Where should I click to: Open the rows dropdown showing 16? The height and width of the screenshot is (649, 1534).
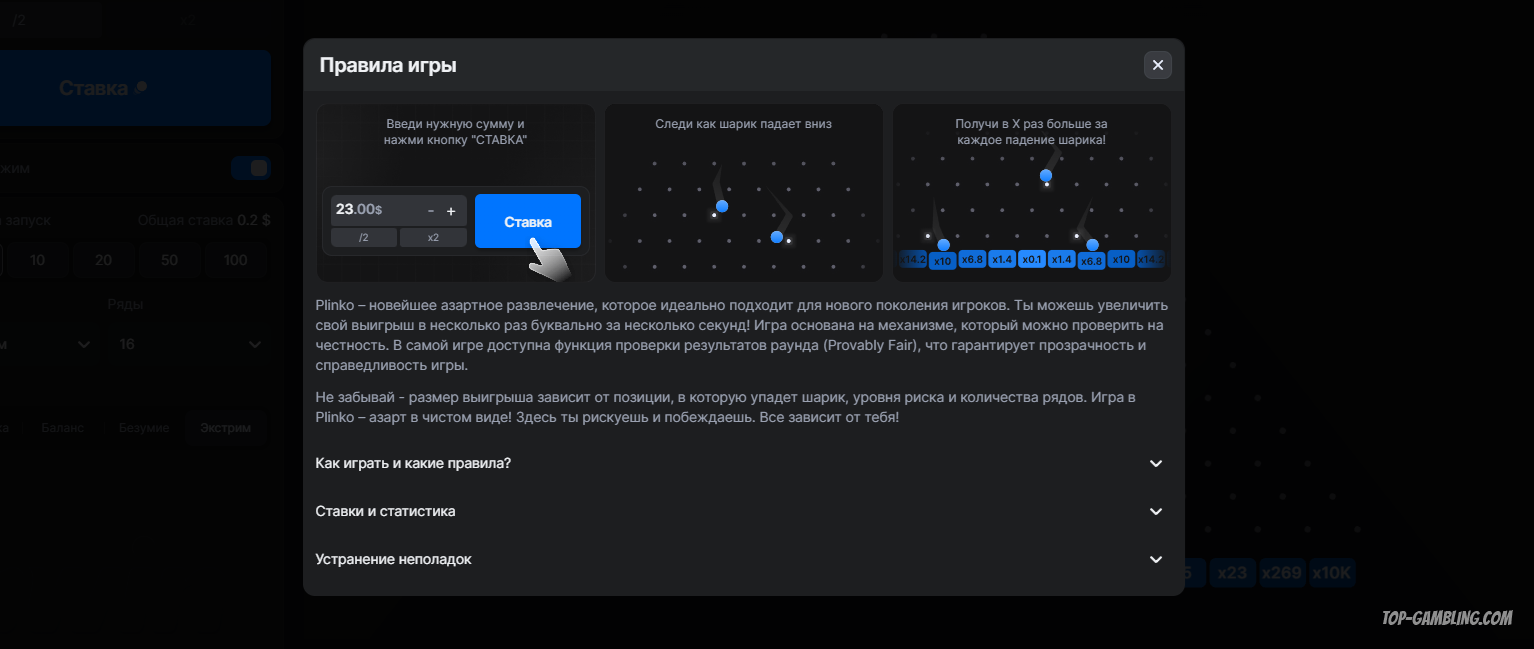click(x=186, y=344)
